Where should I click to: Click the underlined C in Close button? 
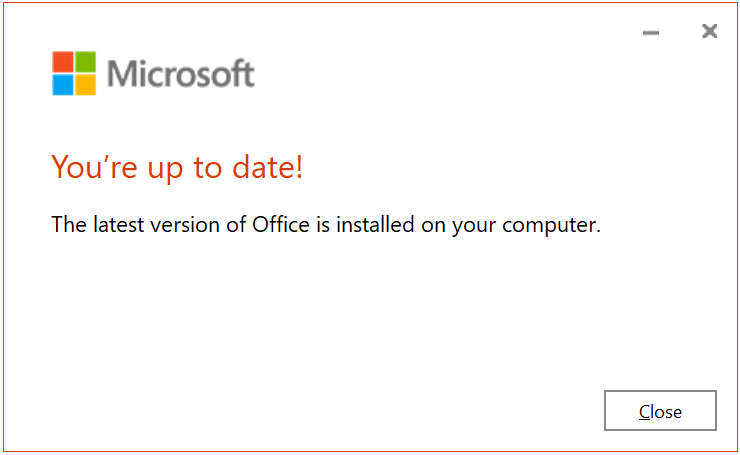(644, 411)
